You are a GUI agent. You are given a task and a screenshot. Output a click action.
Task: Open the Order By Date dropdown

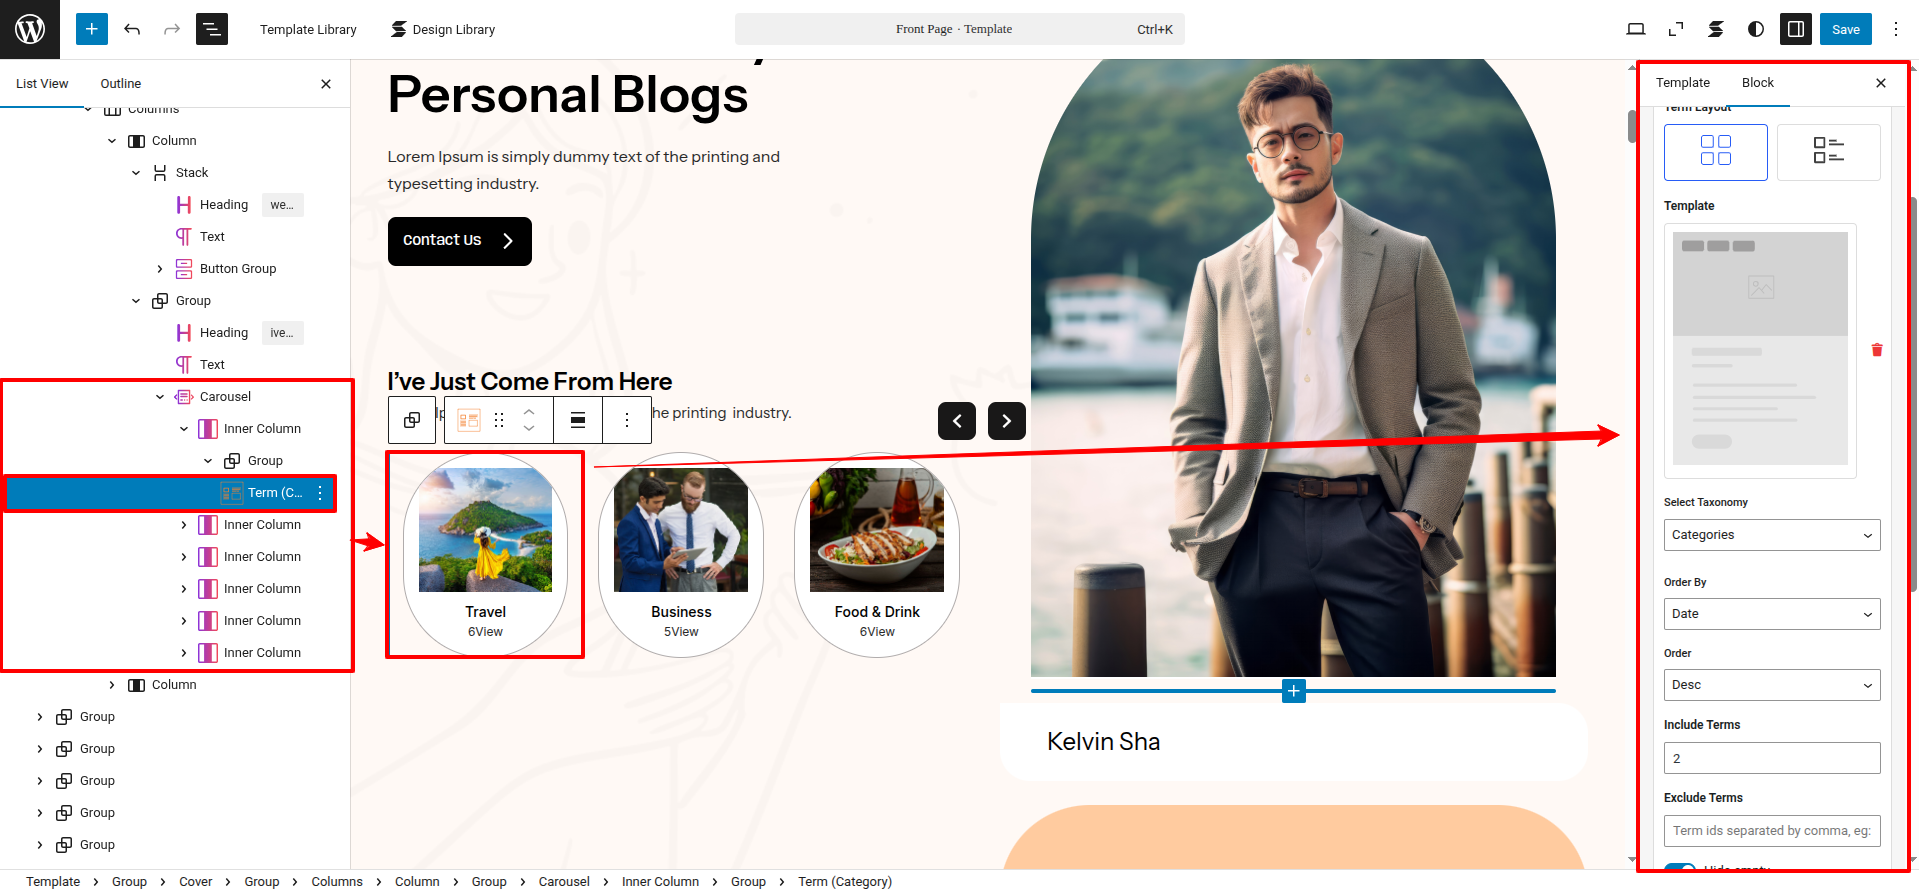[x=1771, y=614]
